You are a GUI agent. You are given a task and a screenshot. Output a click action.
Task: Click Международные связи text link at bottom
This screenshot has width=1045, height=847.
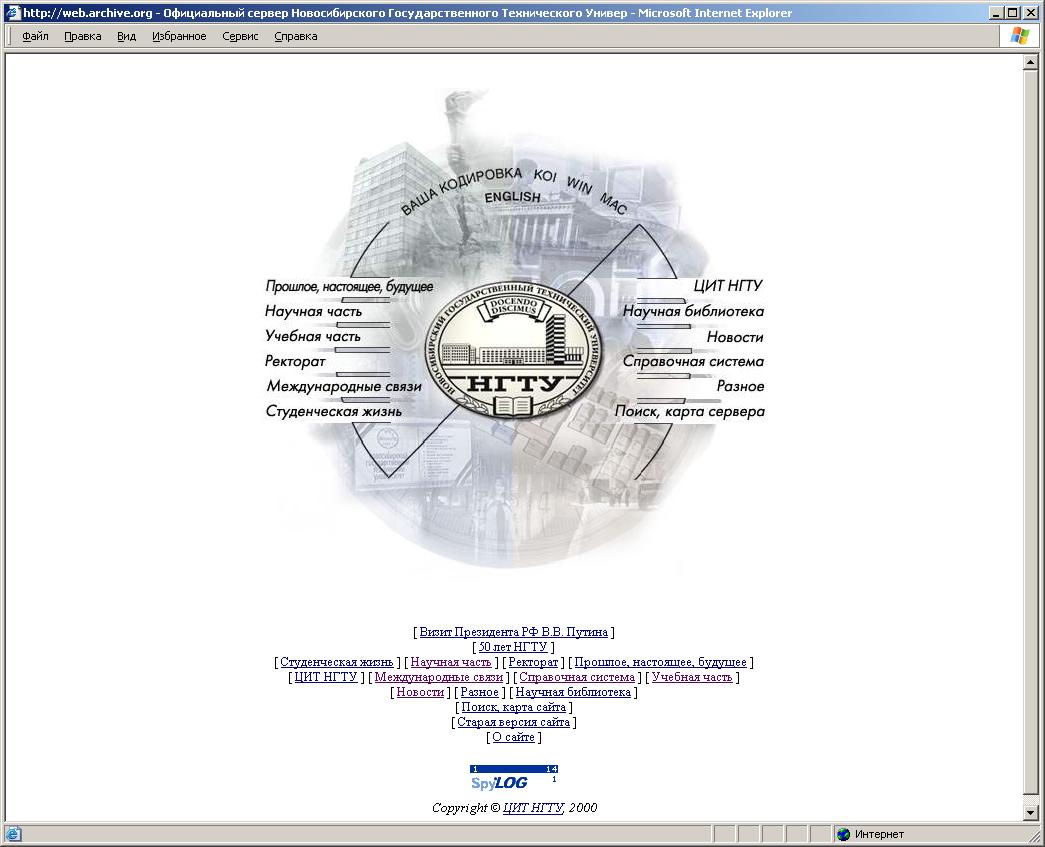tap(439, 677)
